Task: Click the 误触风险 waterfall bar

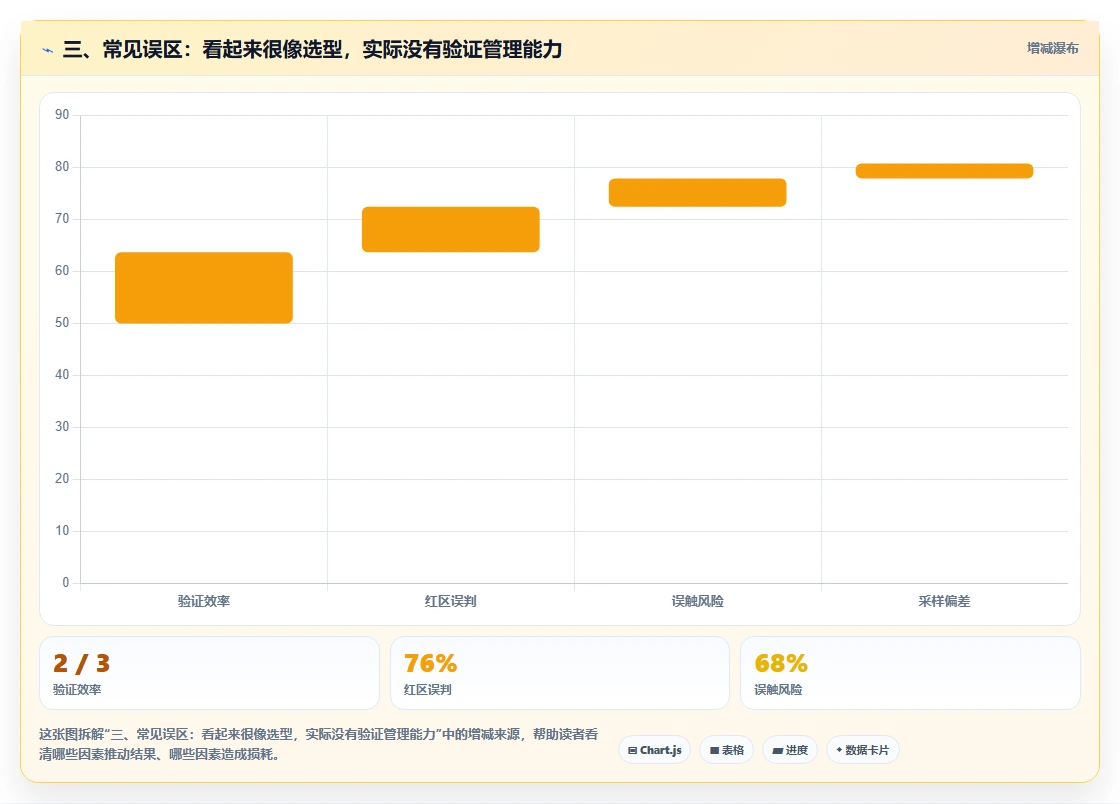Action: point(697,193)
